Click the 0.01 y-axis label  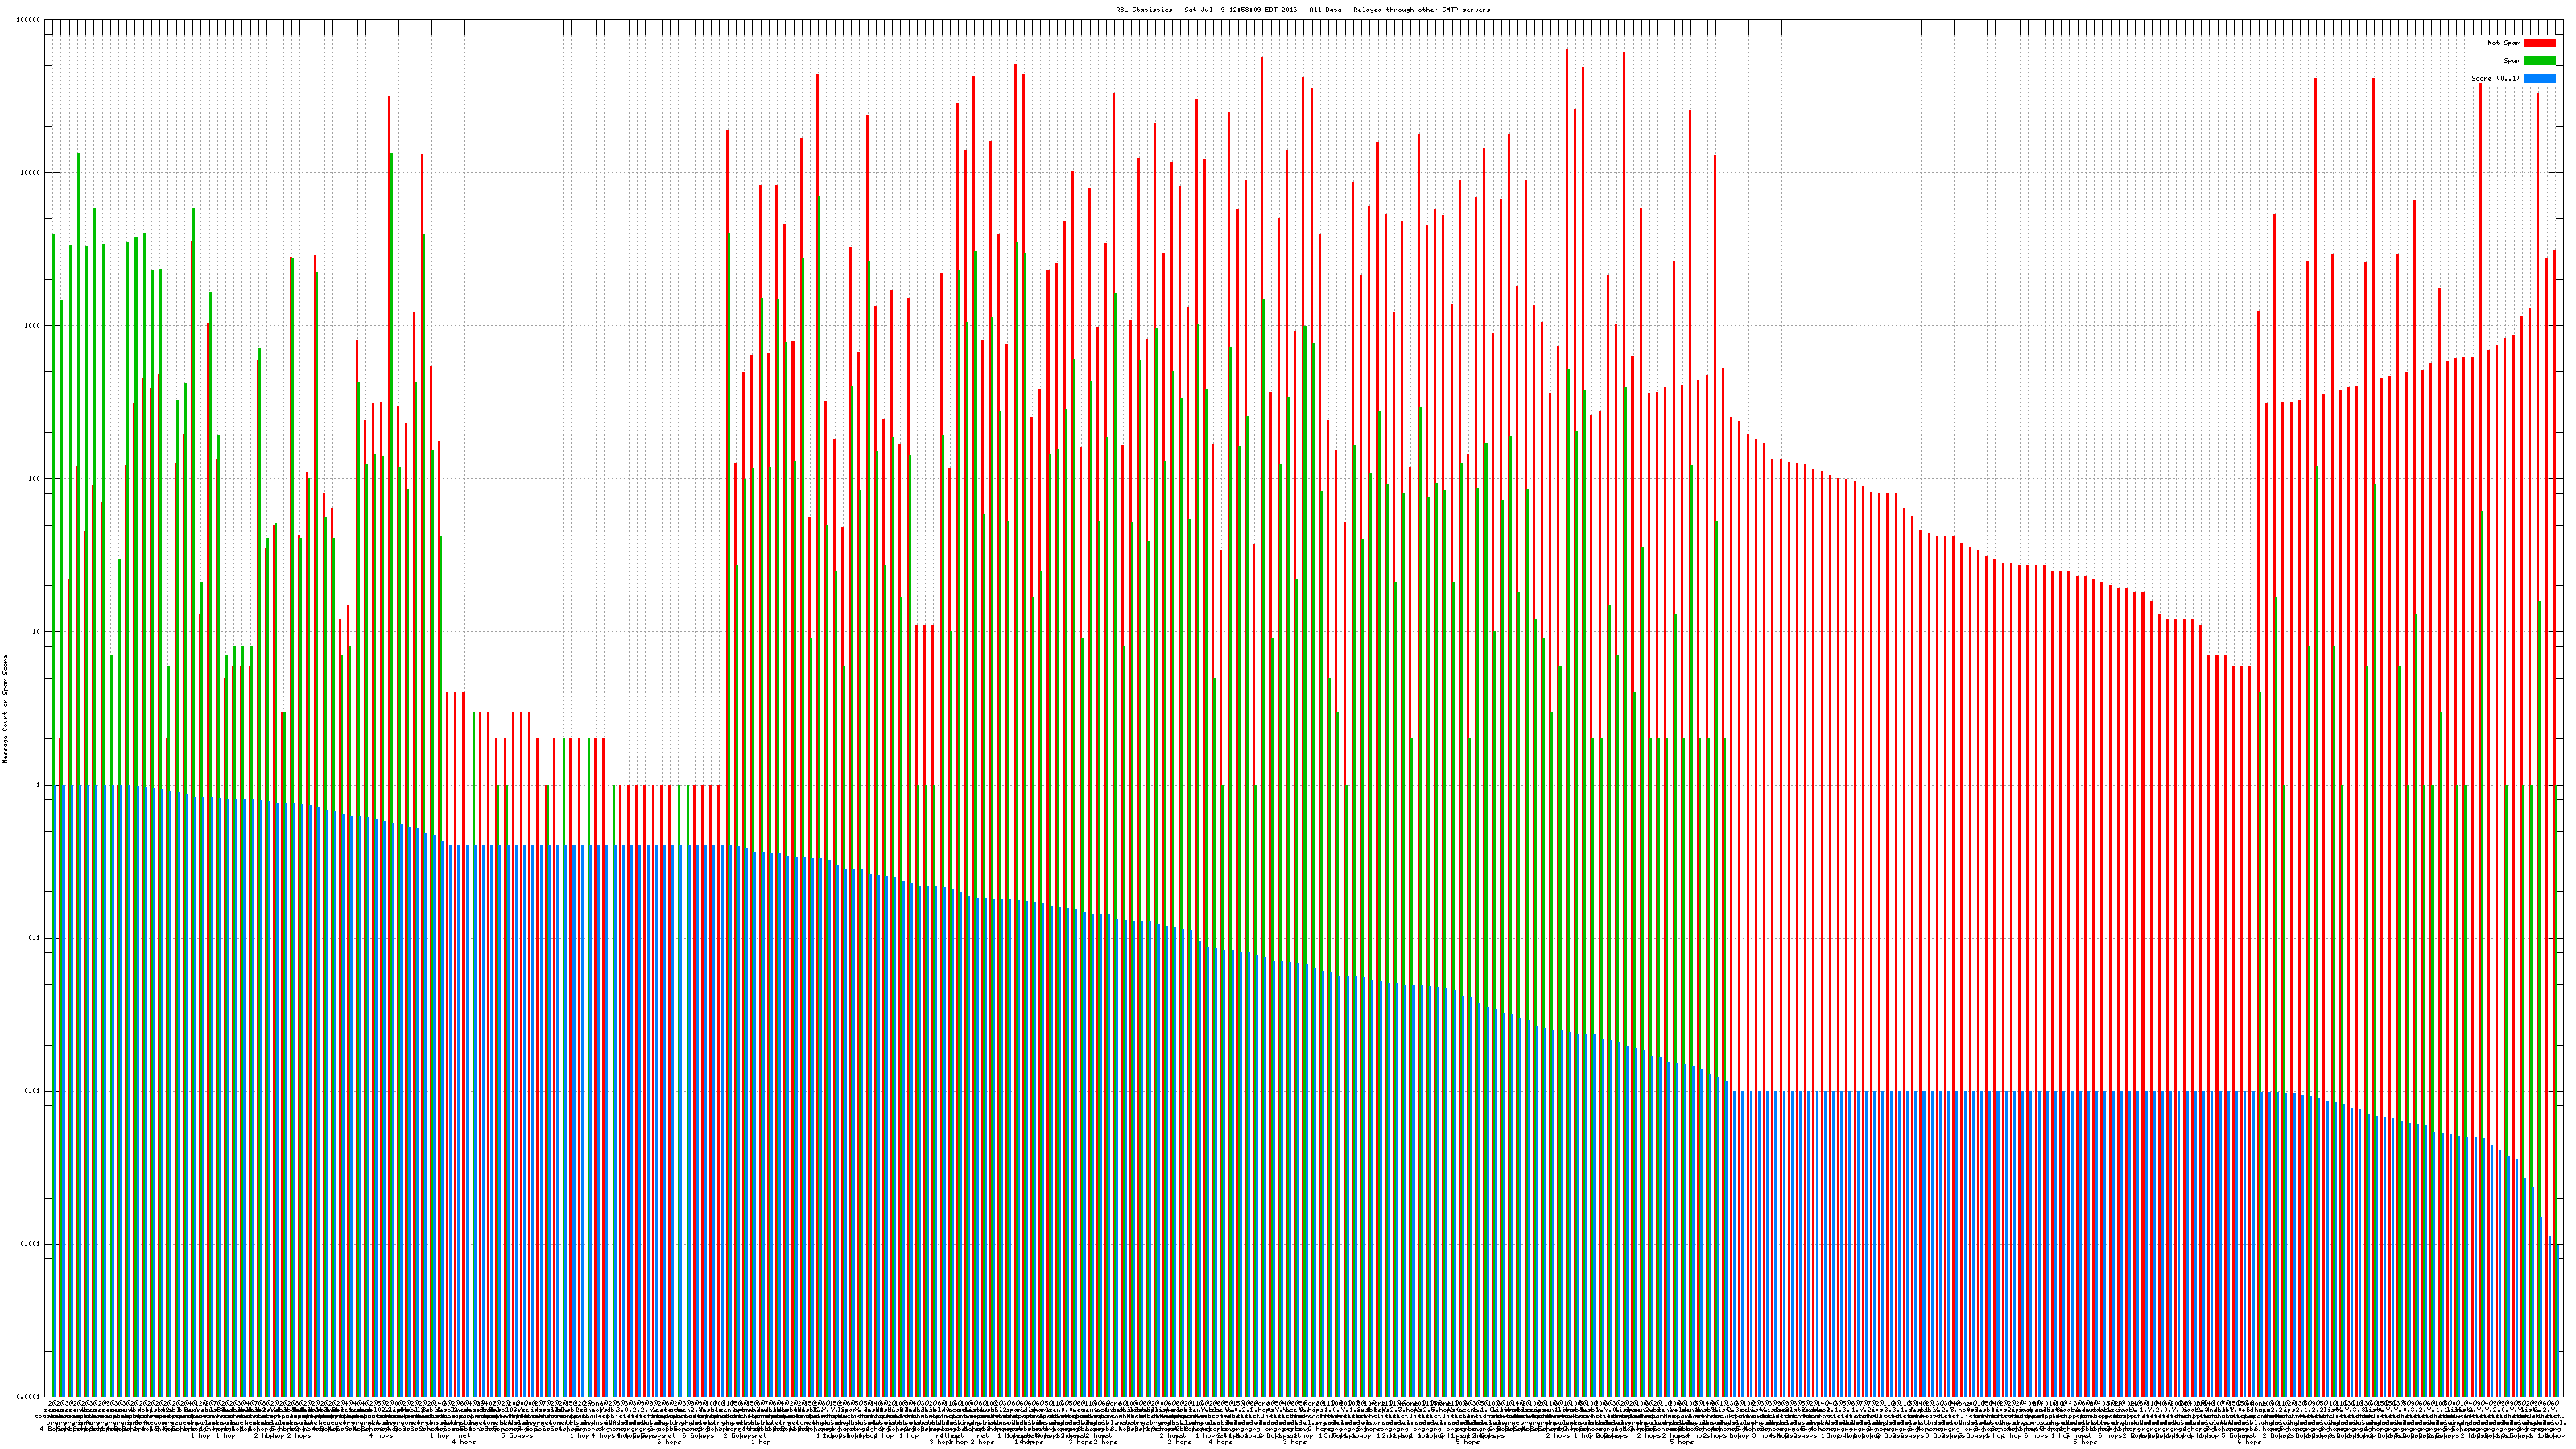point(32,1091)
